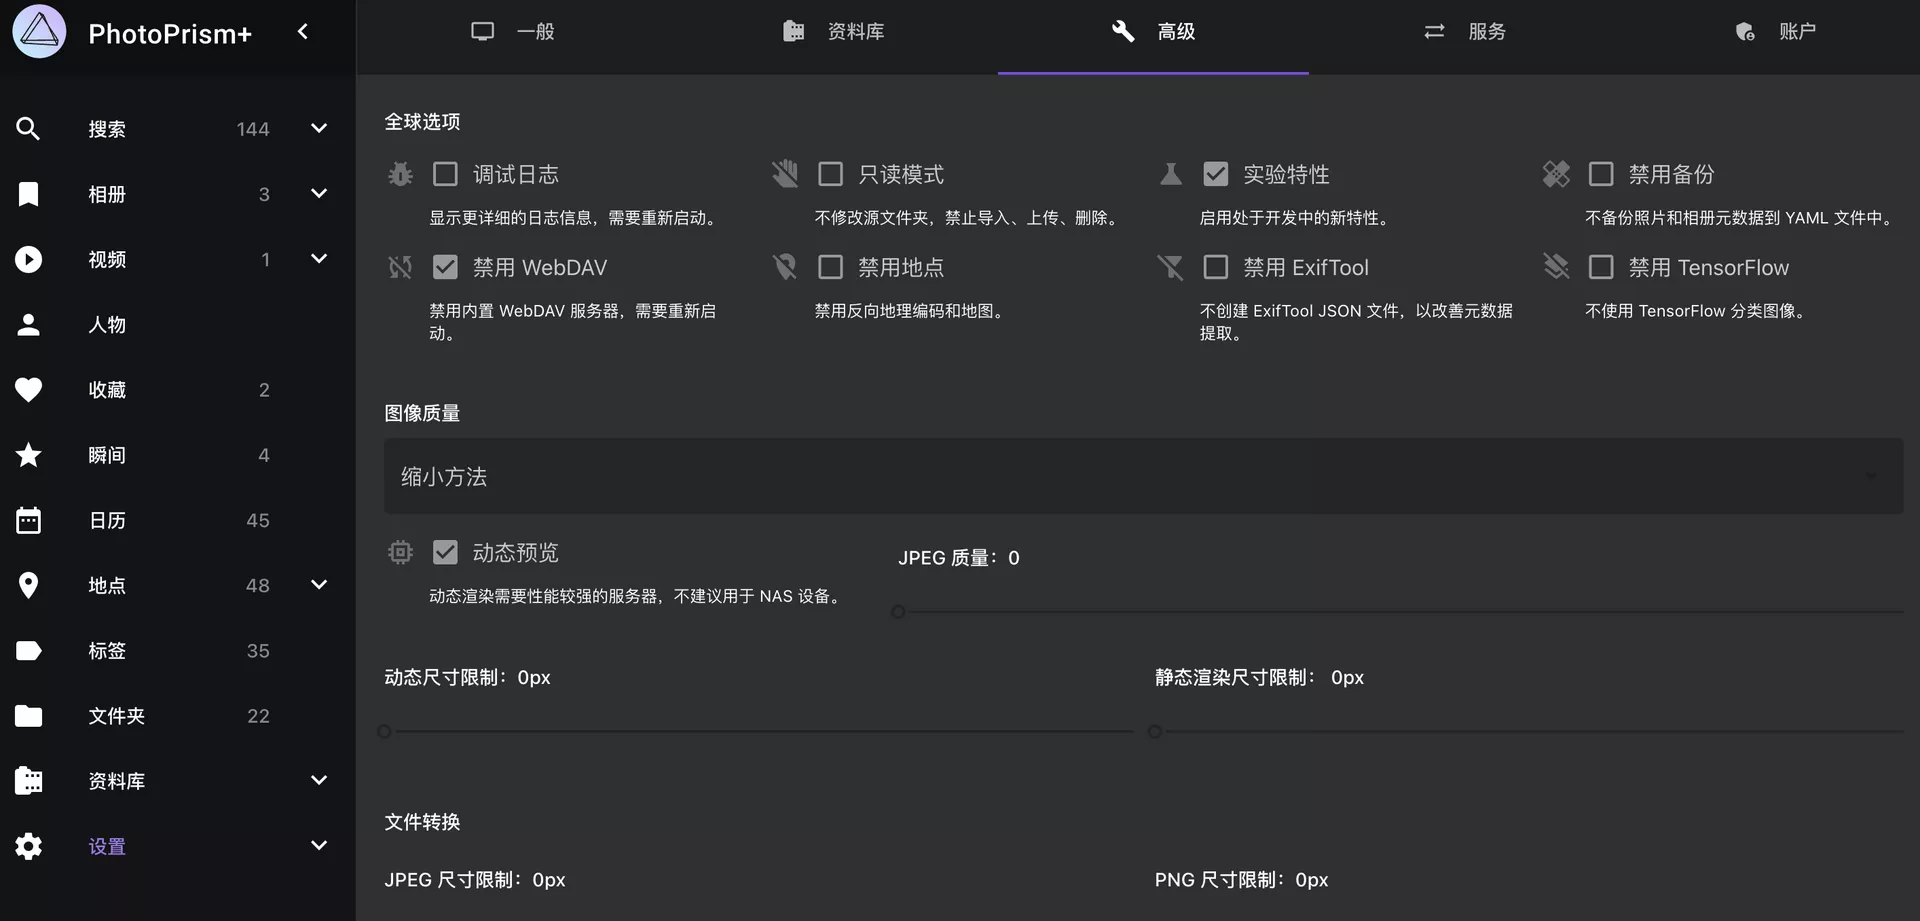1920x921 pixels.
Task: Click the magnifier icon next to 搜索
Action: coord(29,129)
